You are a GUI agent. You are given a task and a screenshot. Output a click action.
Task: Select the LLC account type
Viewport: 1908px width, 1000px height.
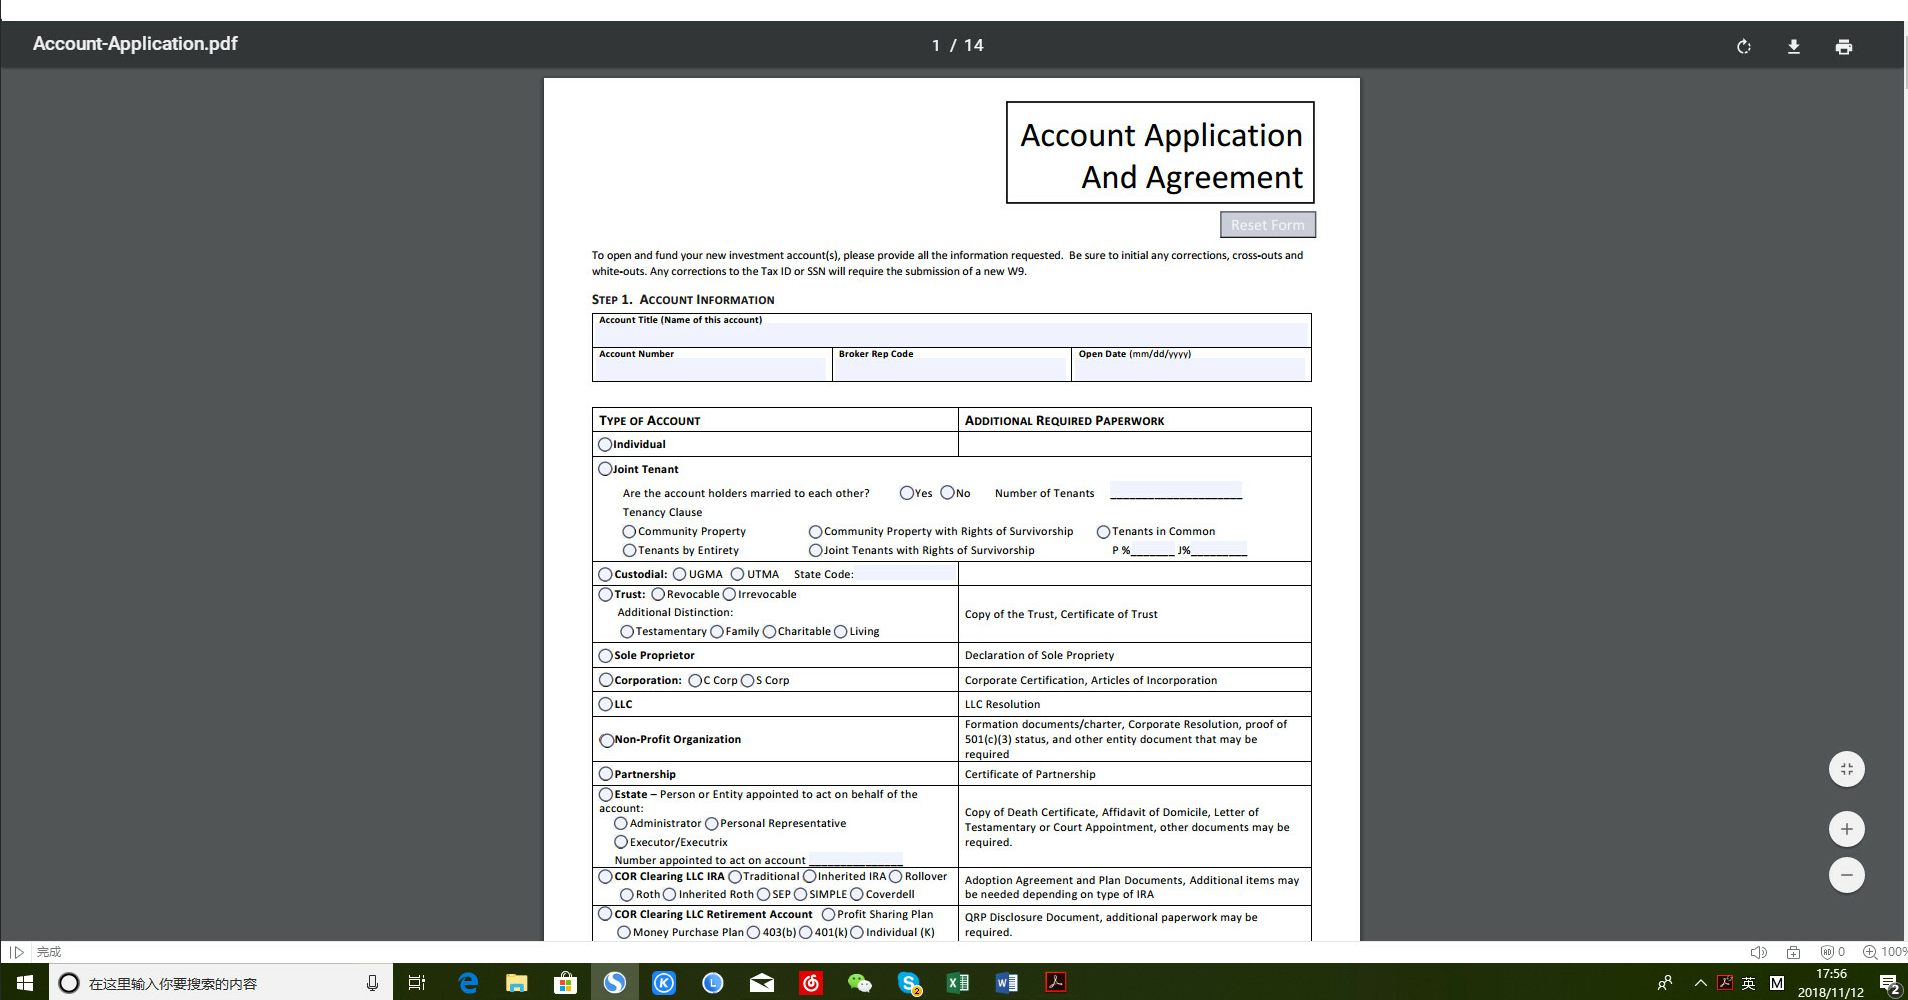point(605,705)
